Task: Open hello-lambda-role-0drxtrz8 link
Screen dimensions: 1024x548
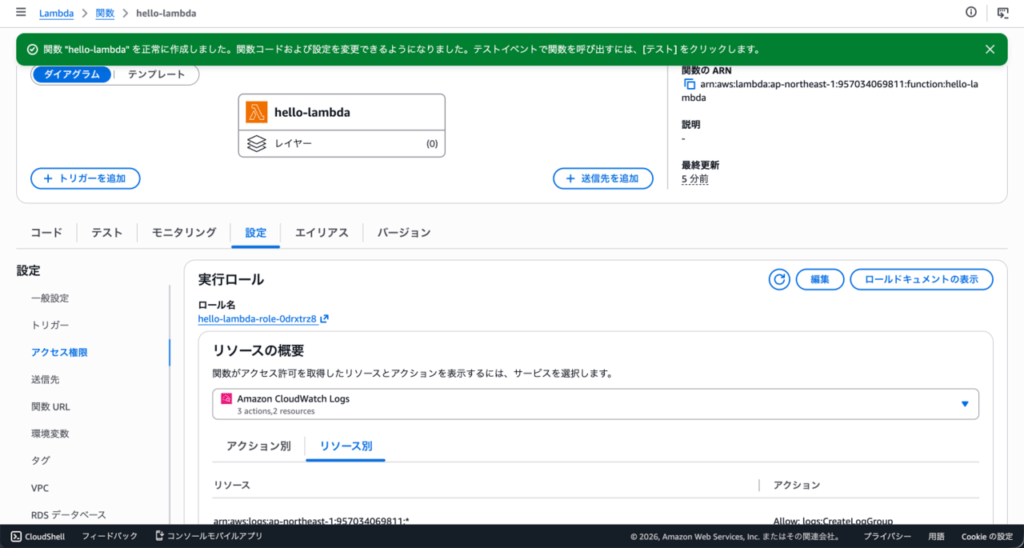Action: 257,319
